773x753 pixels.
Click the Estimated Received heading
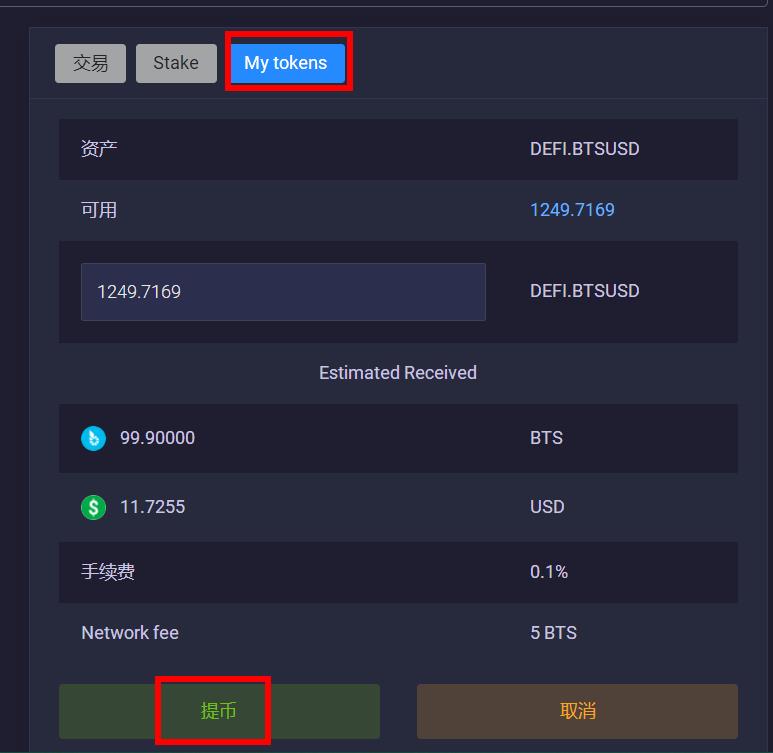point(398,373)
